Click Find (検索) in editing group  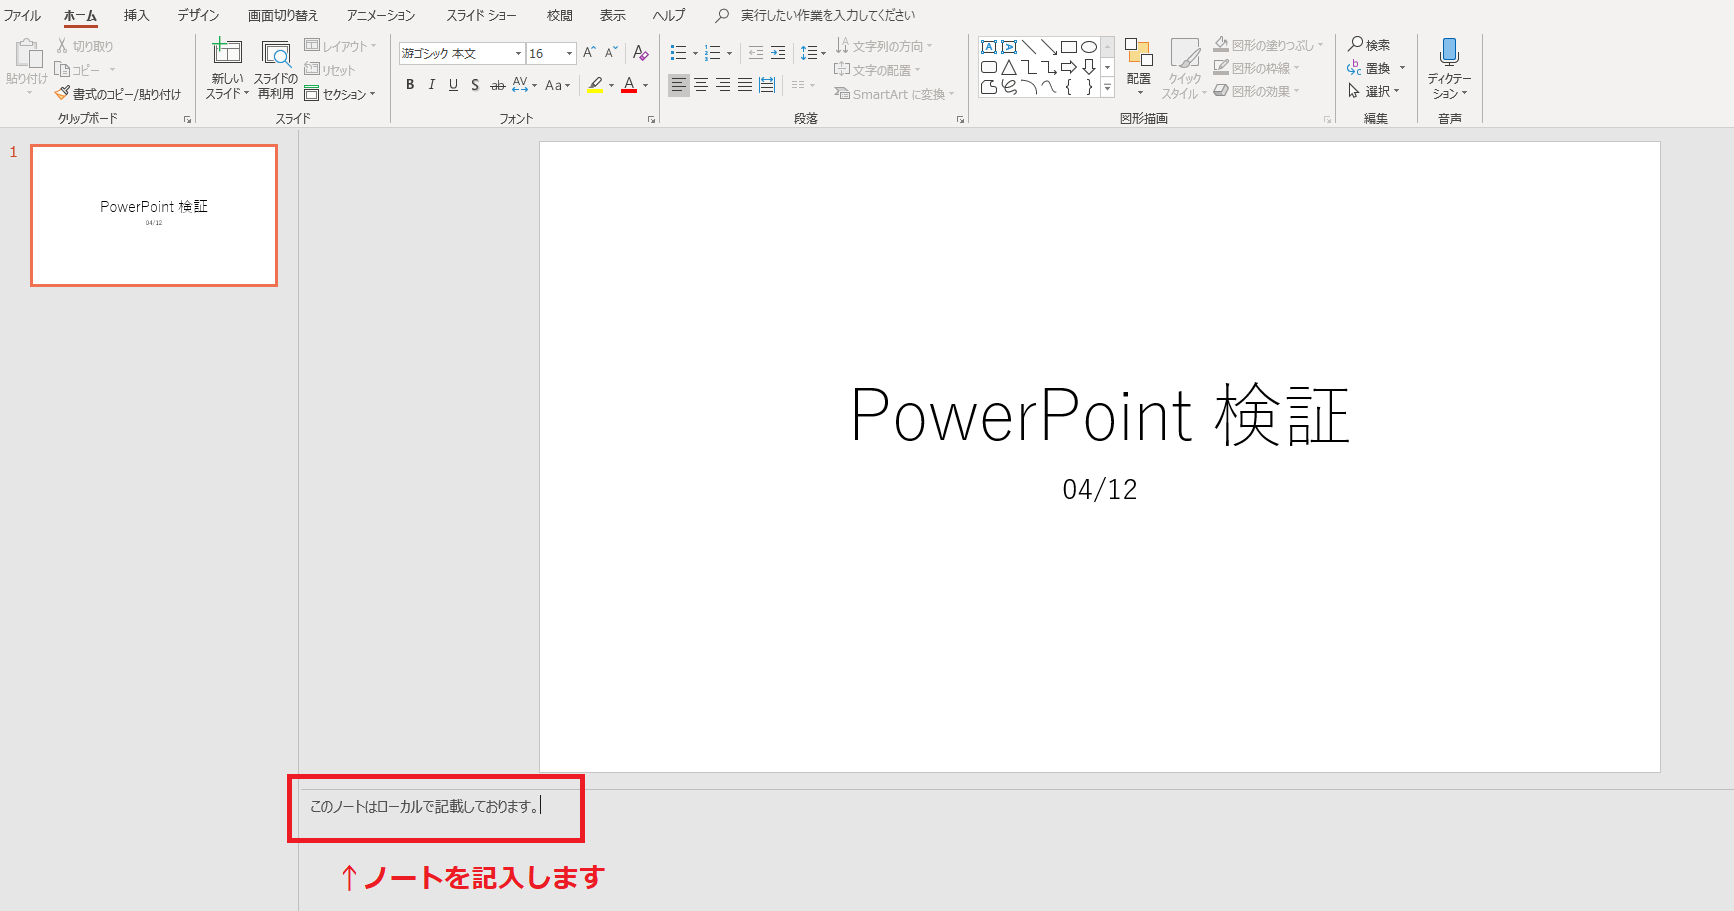[1369, 45]
